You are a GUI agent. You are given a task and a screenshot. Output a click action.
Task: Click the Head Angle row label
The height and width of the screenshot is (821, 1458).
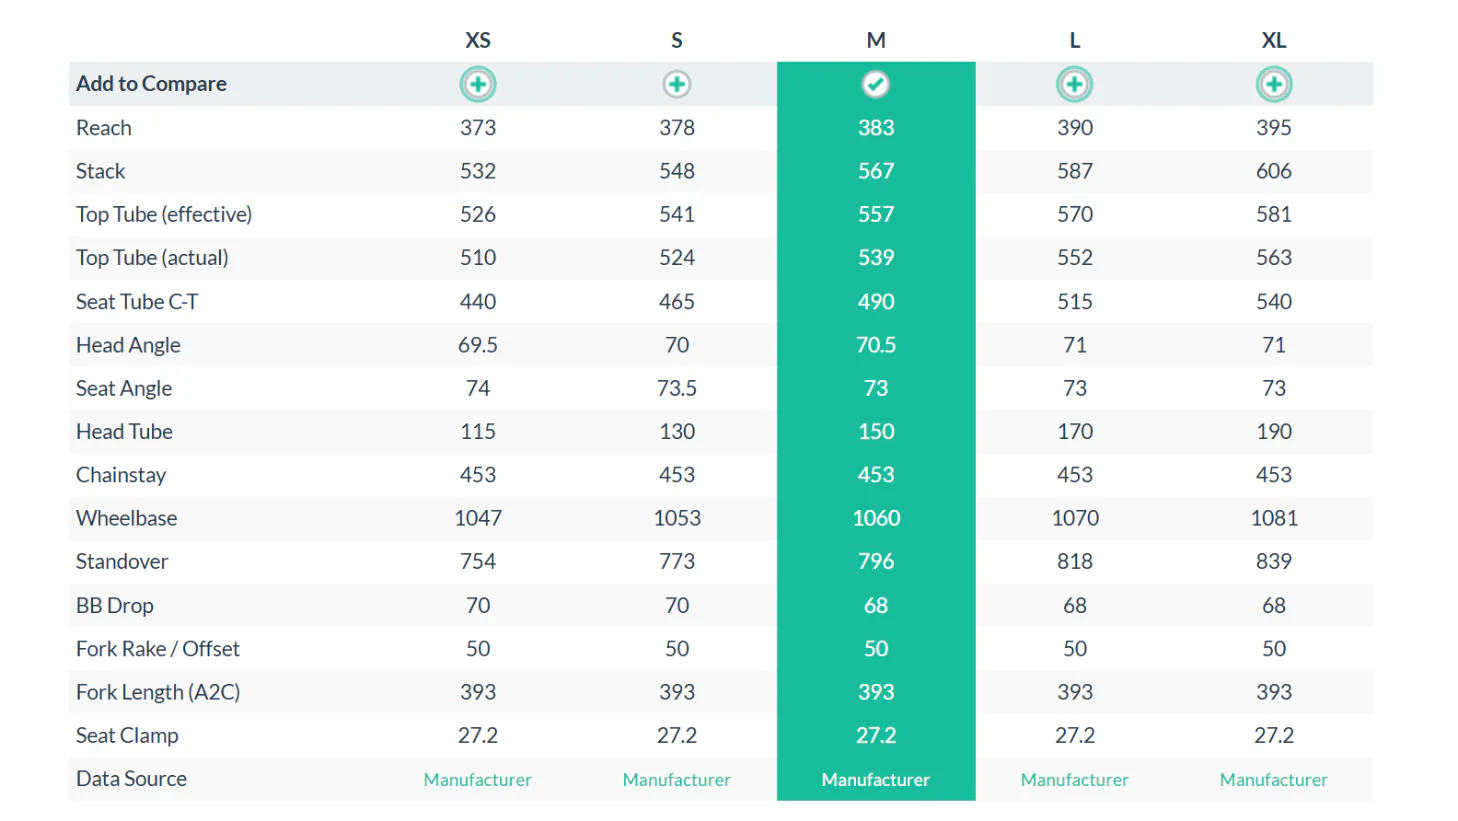(128, 345)
